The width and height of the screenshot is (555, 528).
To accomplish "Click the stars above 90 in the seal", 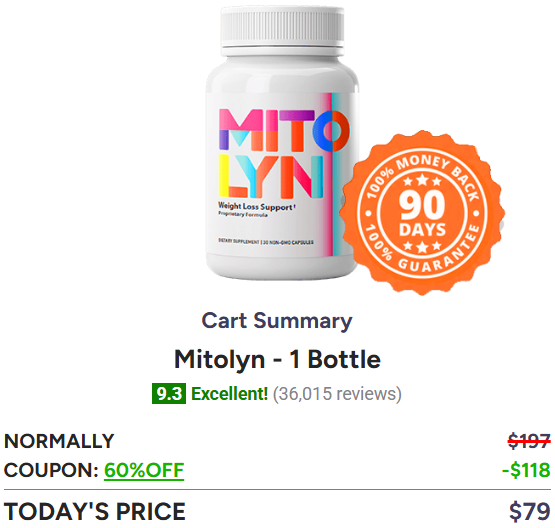I will (x=422, y=181).
